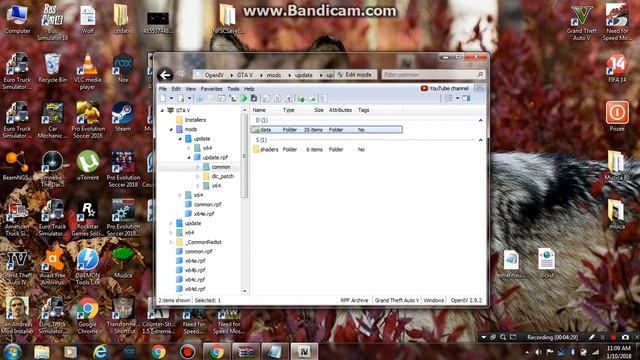This screenshot has width=640, height=360.
Task: Open the Avast Free Antivirus desktop icon
Action: point(53,267)
